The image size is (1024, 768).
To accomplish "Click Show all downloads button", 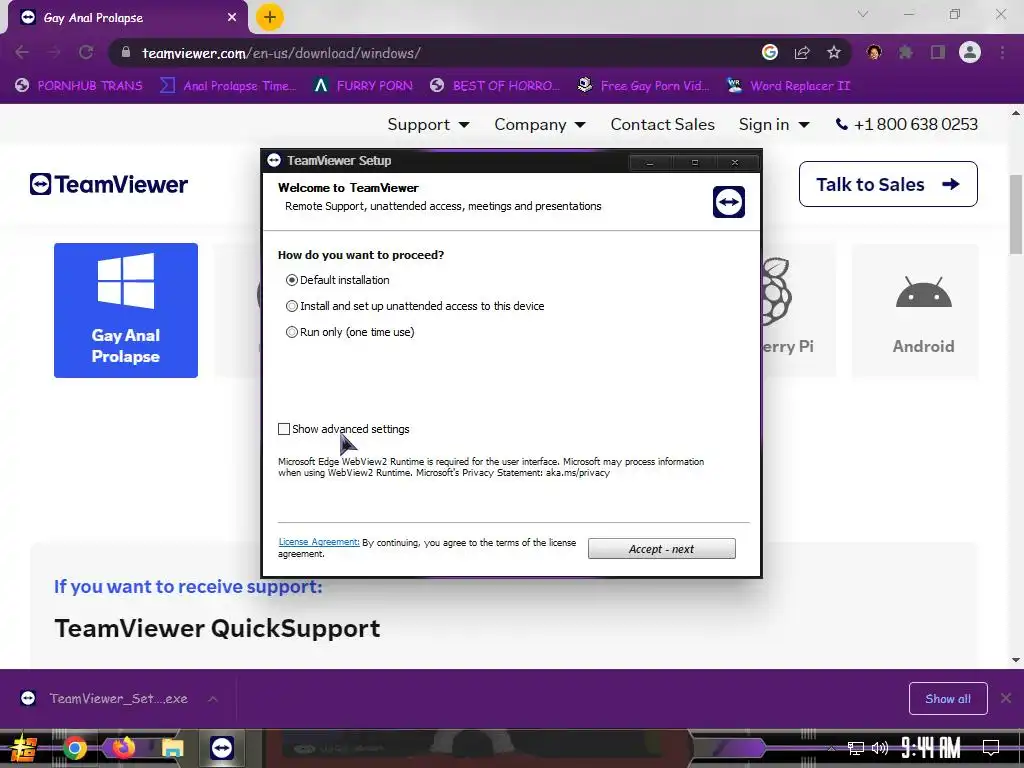I will (948, 699).
